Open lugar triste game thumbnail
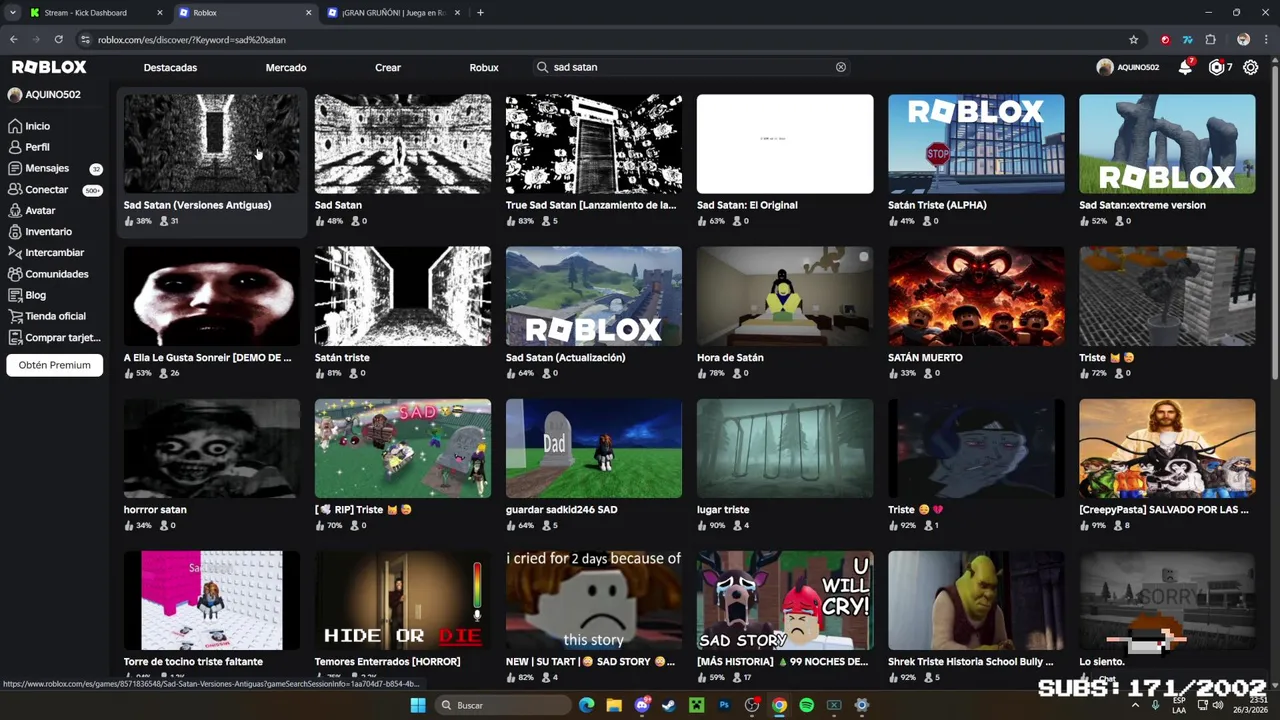Image resolution: width=1280 pixels, height=720 pixels. pyautogui.click(x=785, y=448)
